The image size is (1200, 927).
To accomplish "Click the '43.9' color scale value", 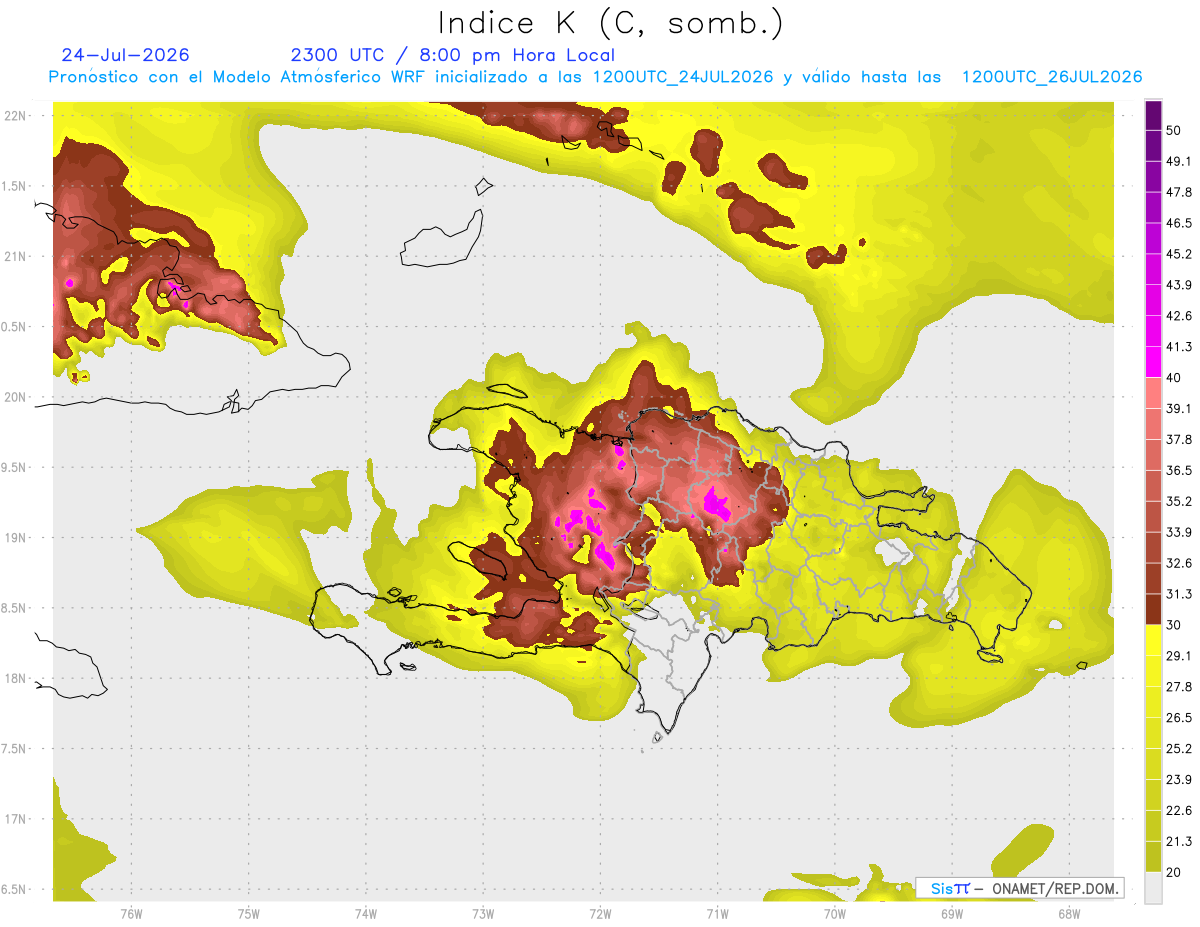I will point(1178,285).
